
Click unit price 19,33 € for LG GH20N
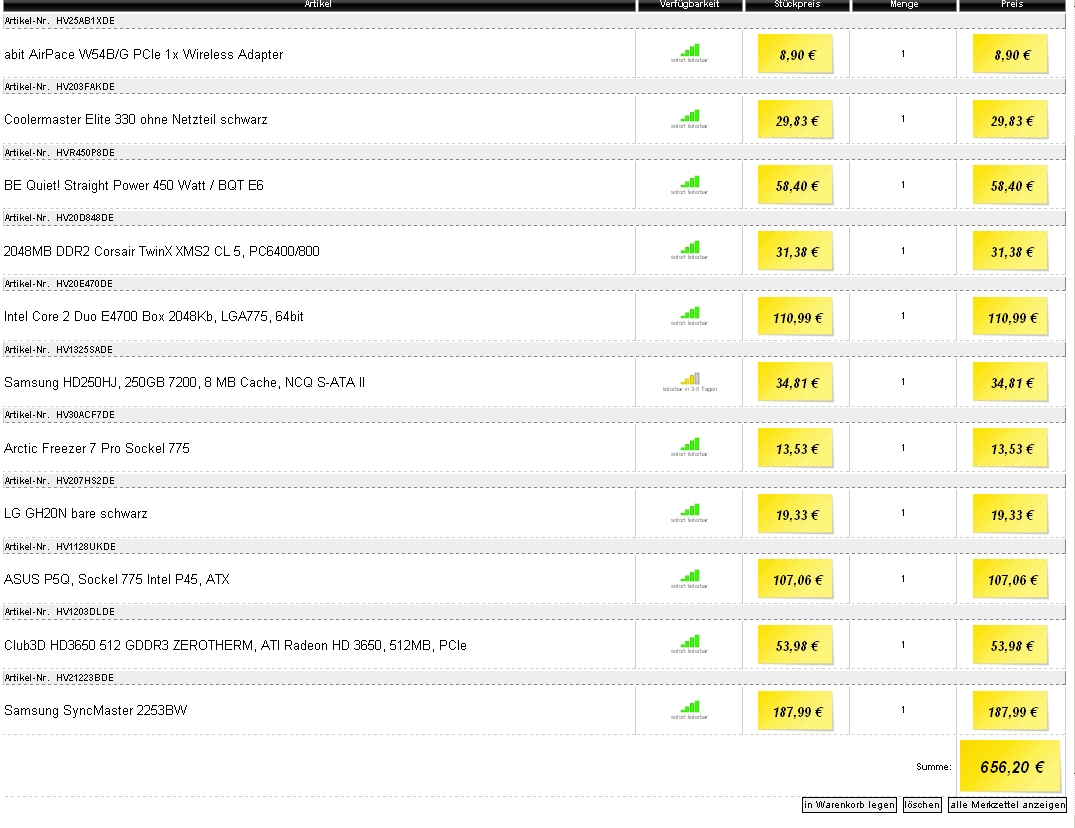click(795, 514)
